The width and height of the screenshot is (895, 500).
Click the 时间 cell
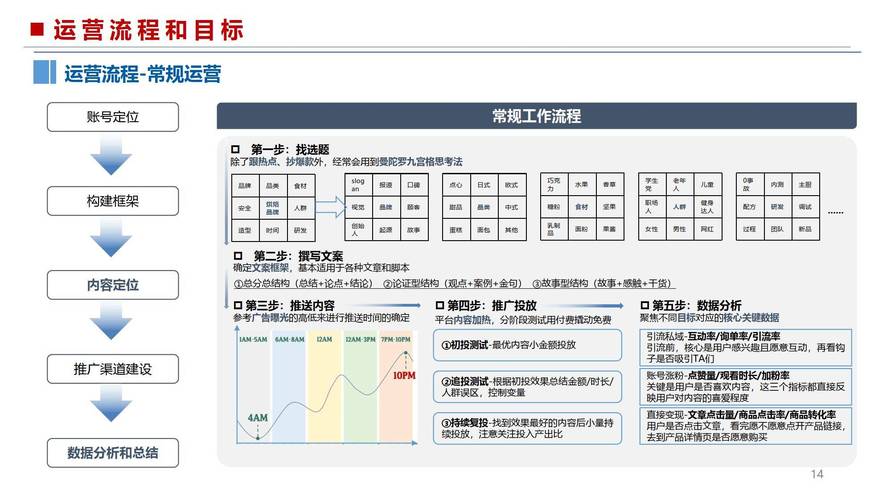273,230
